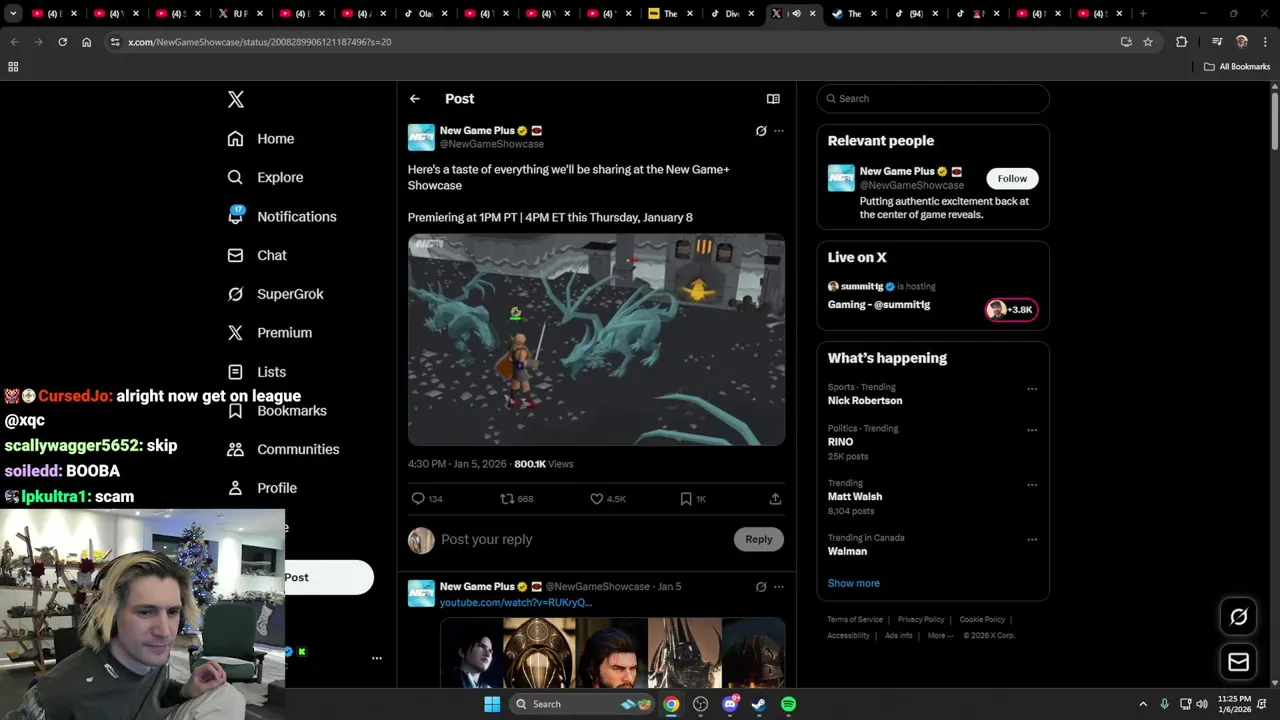This screenshot has height=720, width=1280.
Task: Open New Game Plus avatar on main post
Action: 421,137
